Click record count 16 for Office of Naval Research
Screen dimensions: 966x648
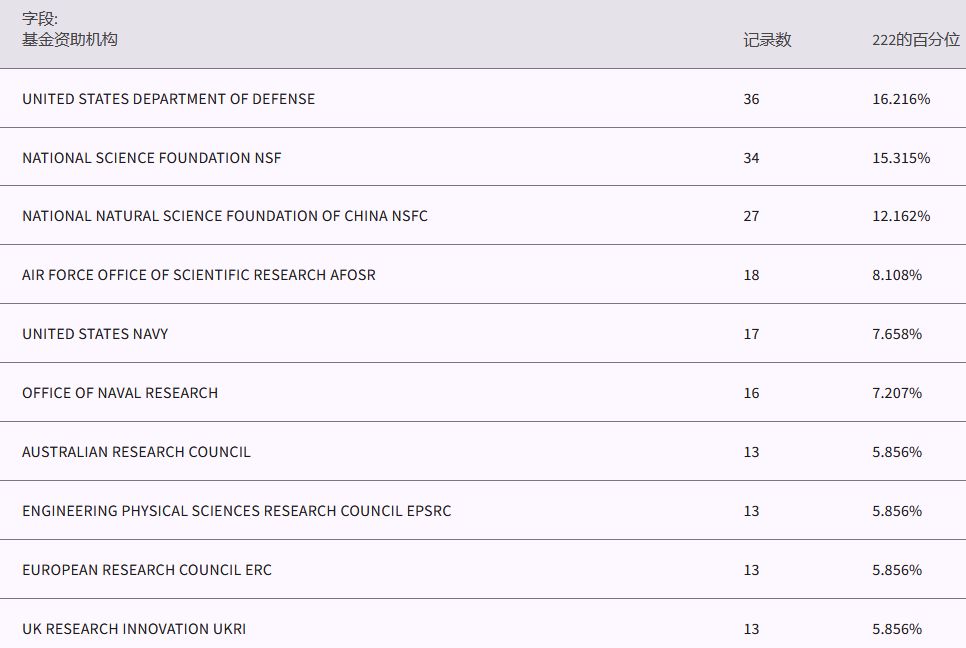pos(751,393)
